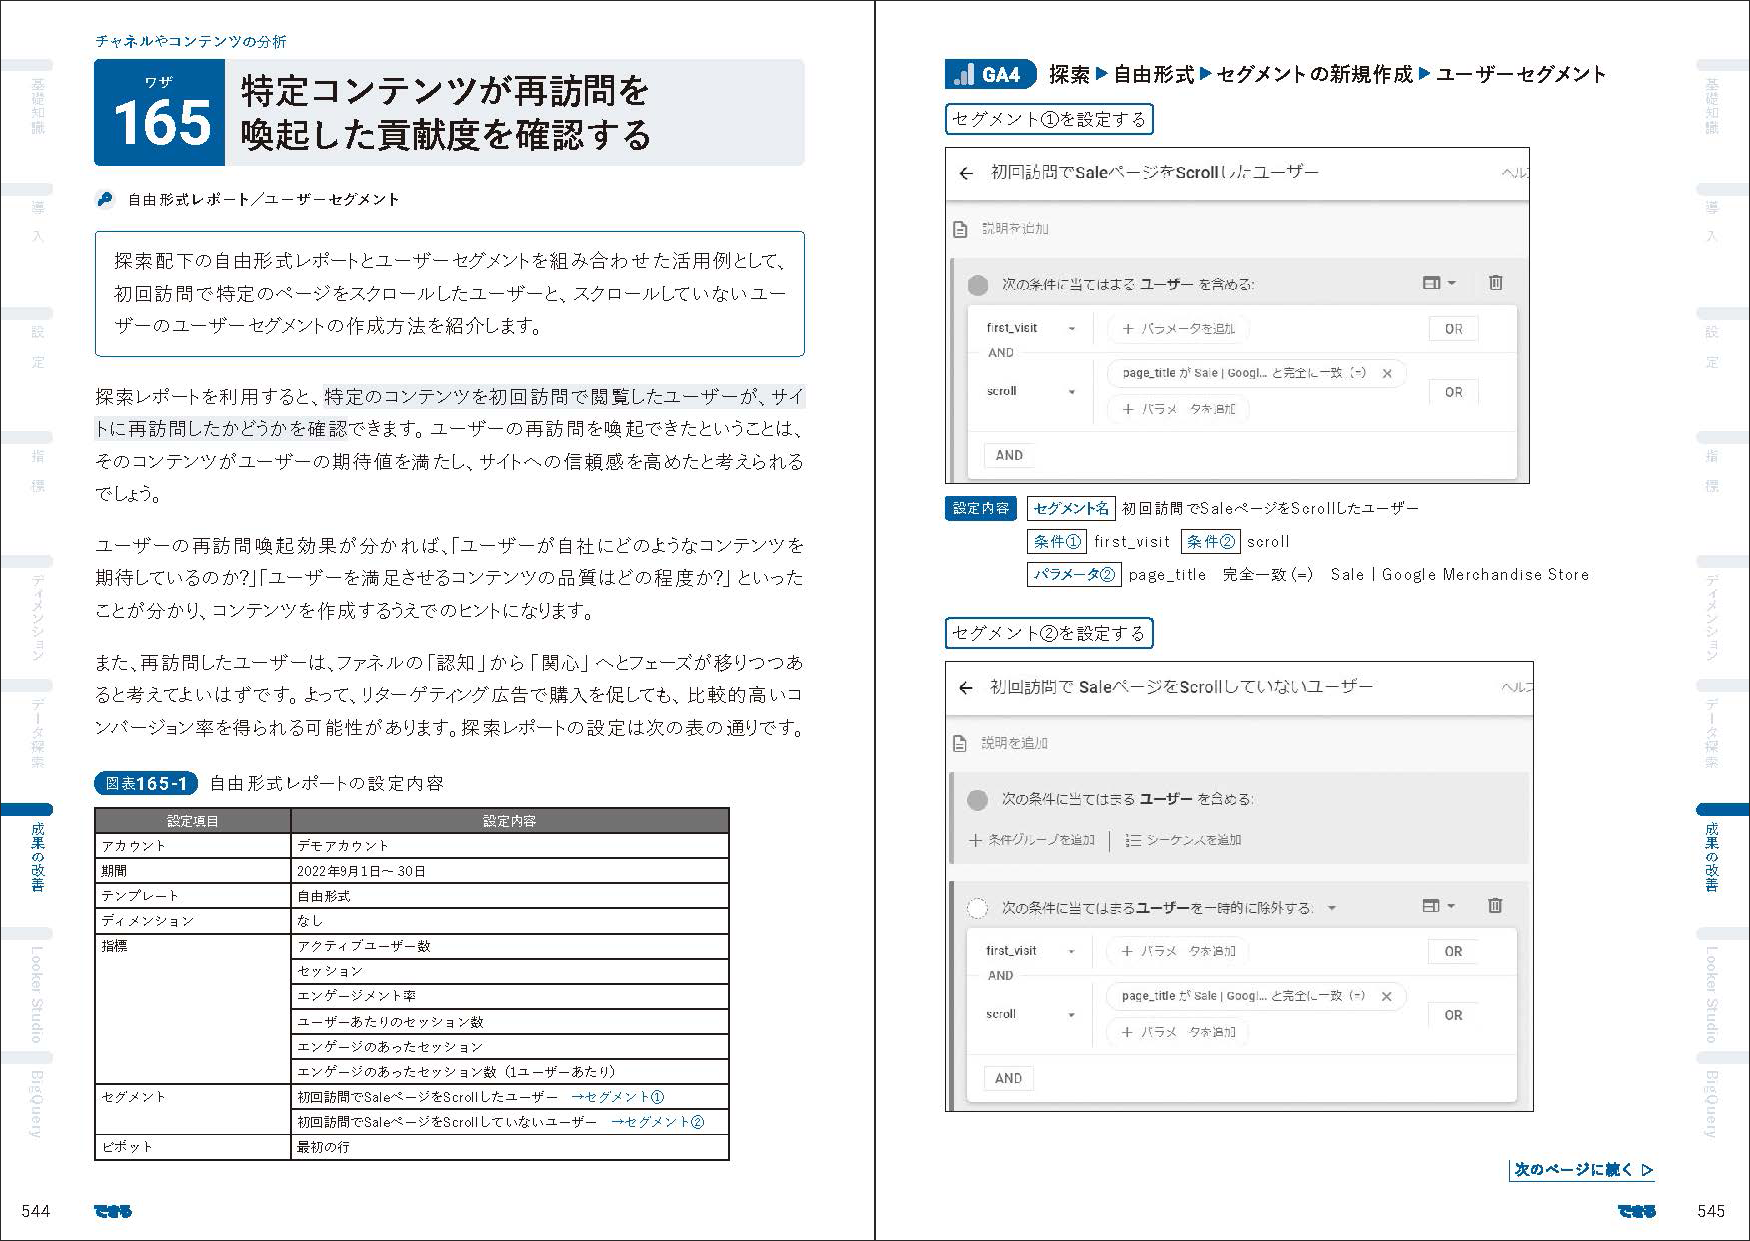The width and height of the screenshot is (1750, 1241).
Task: Toggle the include-users circle in segment ①
Action: click(x=975, y=283)
